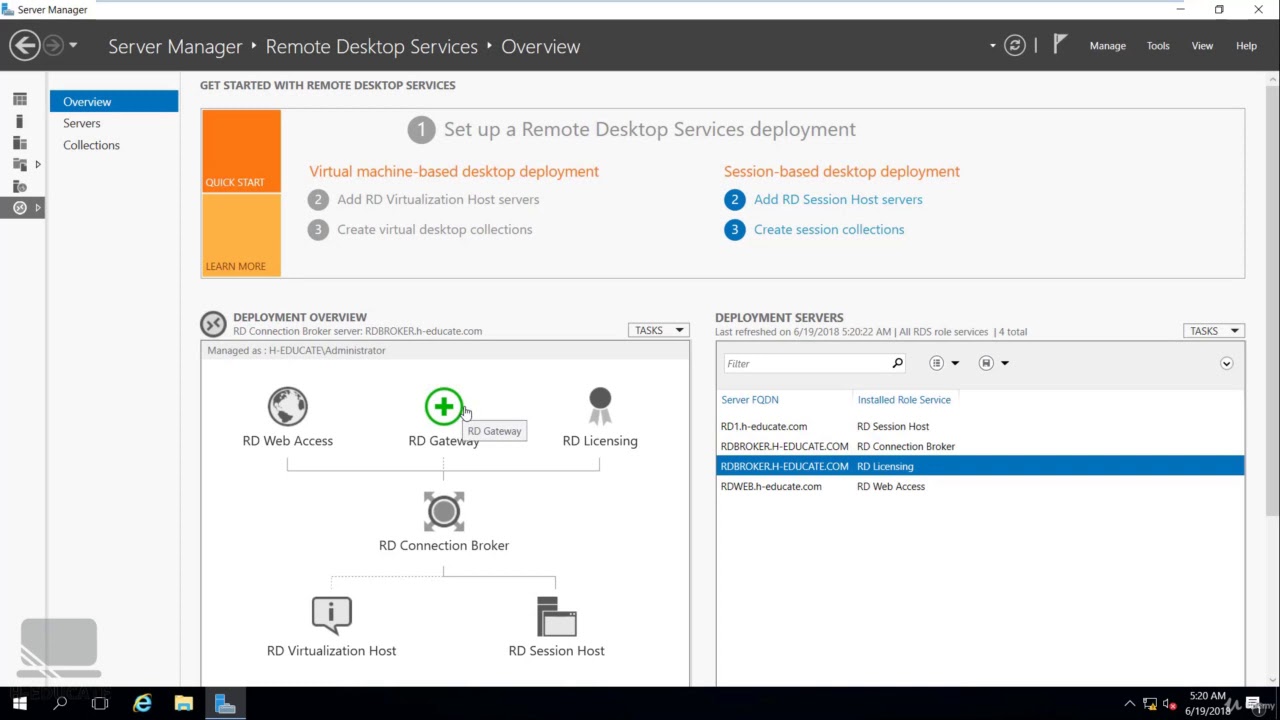Click step 2 circle for Session Host
The height and width of the screenshot is (720, 1280).
coord(734,199)
